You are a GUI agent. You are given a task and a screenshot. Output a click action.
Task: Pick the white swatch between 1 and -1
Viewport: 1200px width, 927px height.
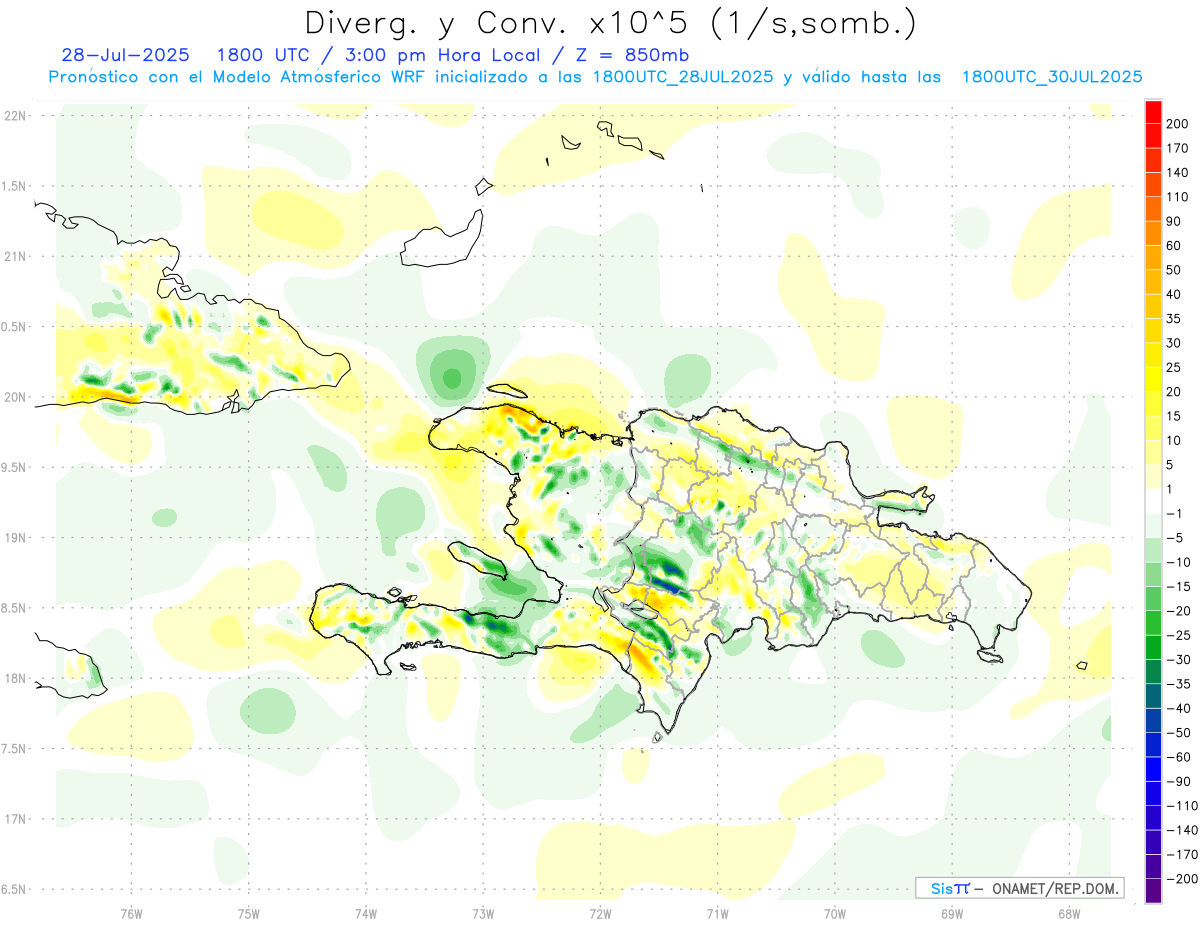(1153, 501)
